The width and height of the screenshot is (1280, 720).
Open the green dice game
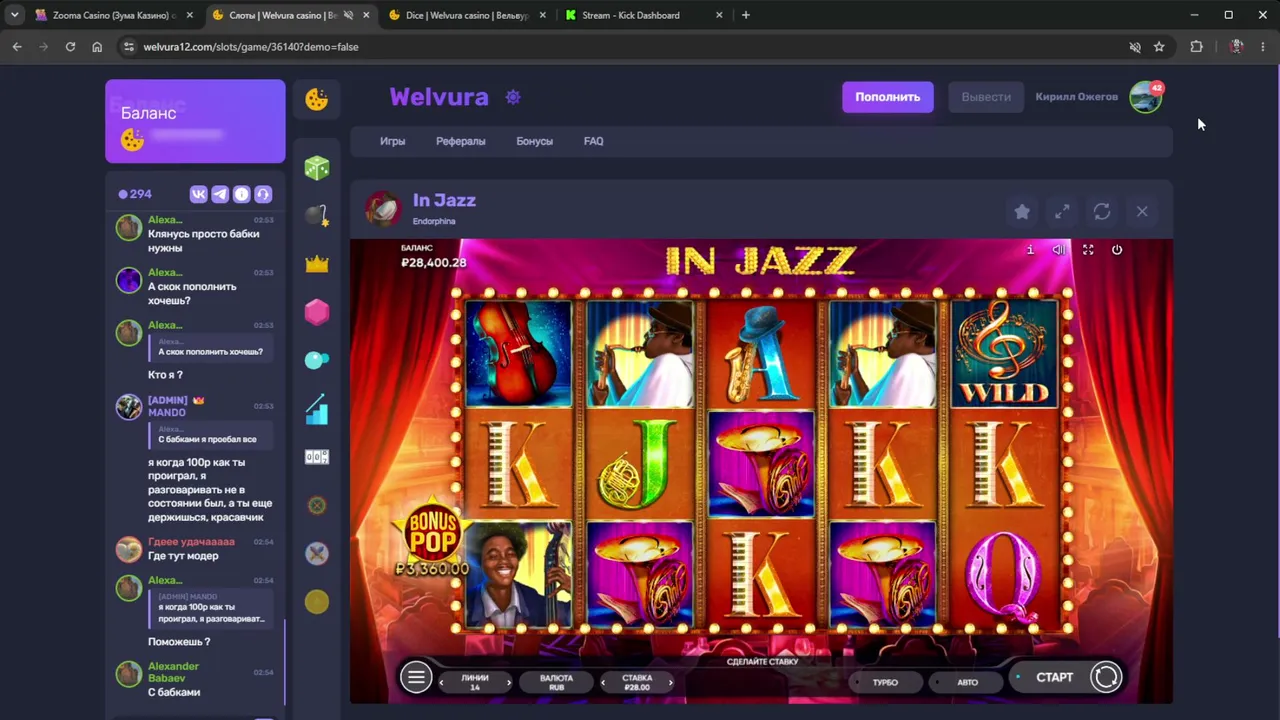[317, 167]
